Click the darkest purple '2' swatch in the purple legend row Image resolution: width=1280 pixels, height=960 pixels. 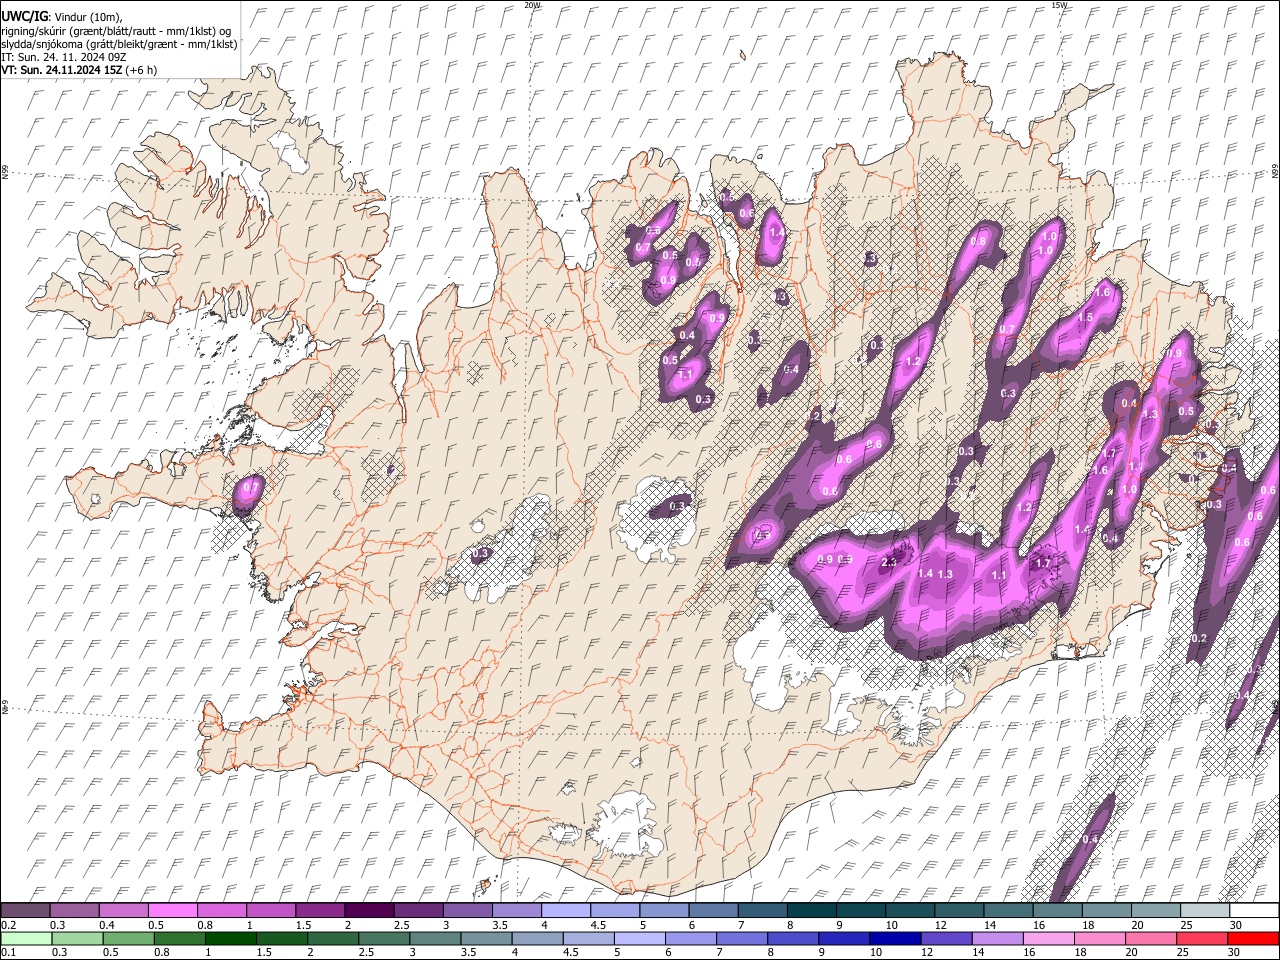(x=368, y=911)
